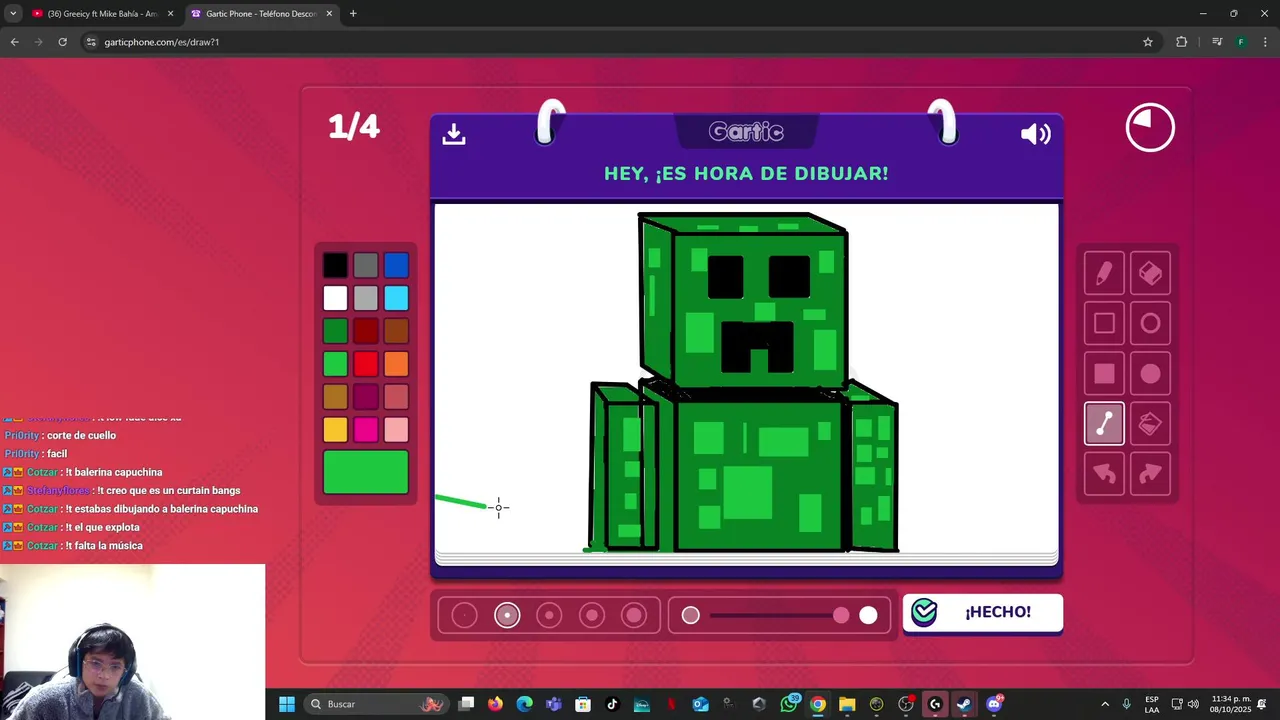Viewport: 1280px width, 720px height.
Task: Pick the dark green color swatch
Action: pyautogui.click(x=335, y=331)
